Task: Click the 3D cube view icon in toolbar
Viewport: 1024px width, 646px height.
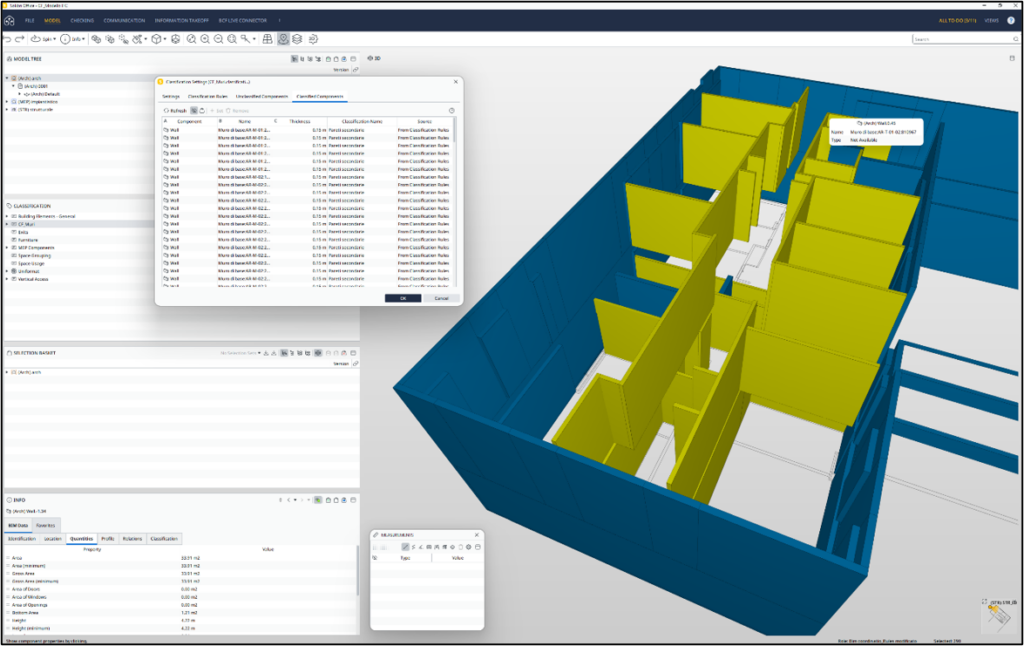Action: click(156, 39)
